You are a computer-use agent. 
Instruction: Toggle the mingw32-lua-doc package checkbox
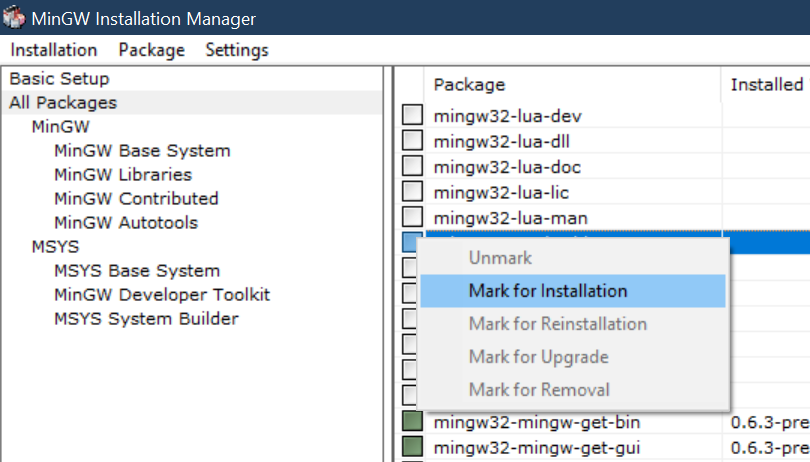[x=412, y=166]
